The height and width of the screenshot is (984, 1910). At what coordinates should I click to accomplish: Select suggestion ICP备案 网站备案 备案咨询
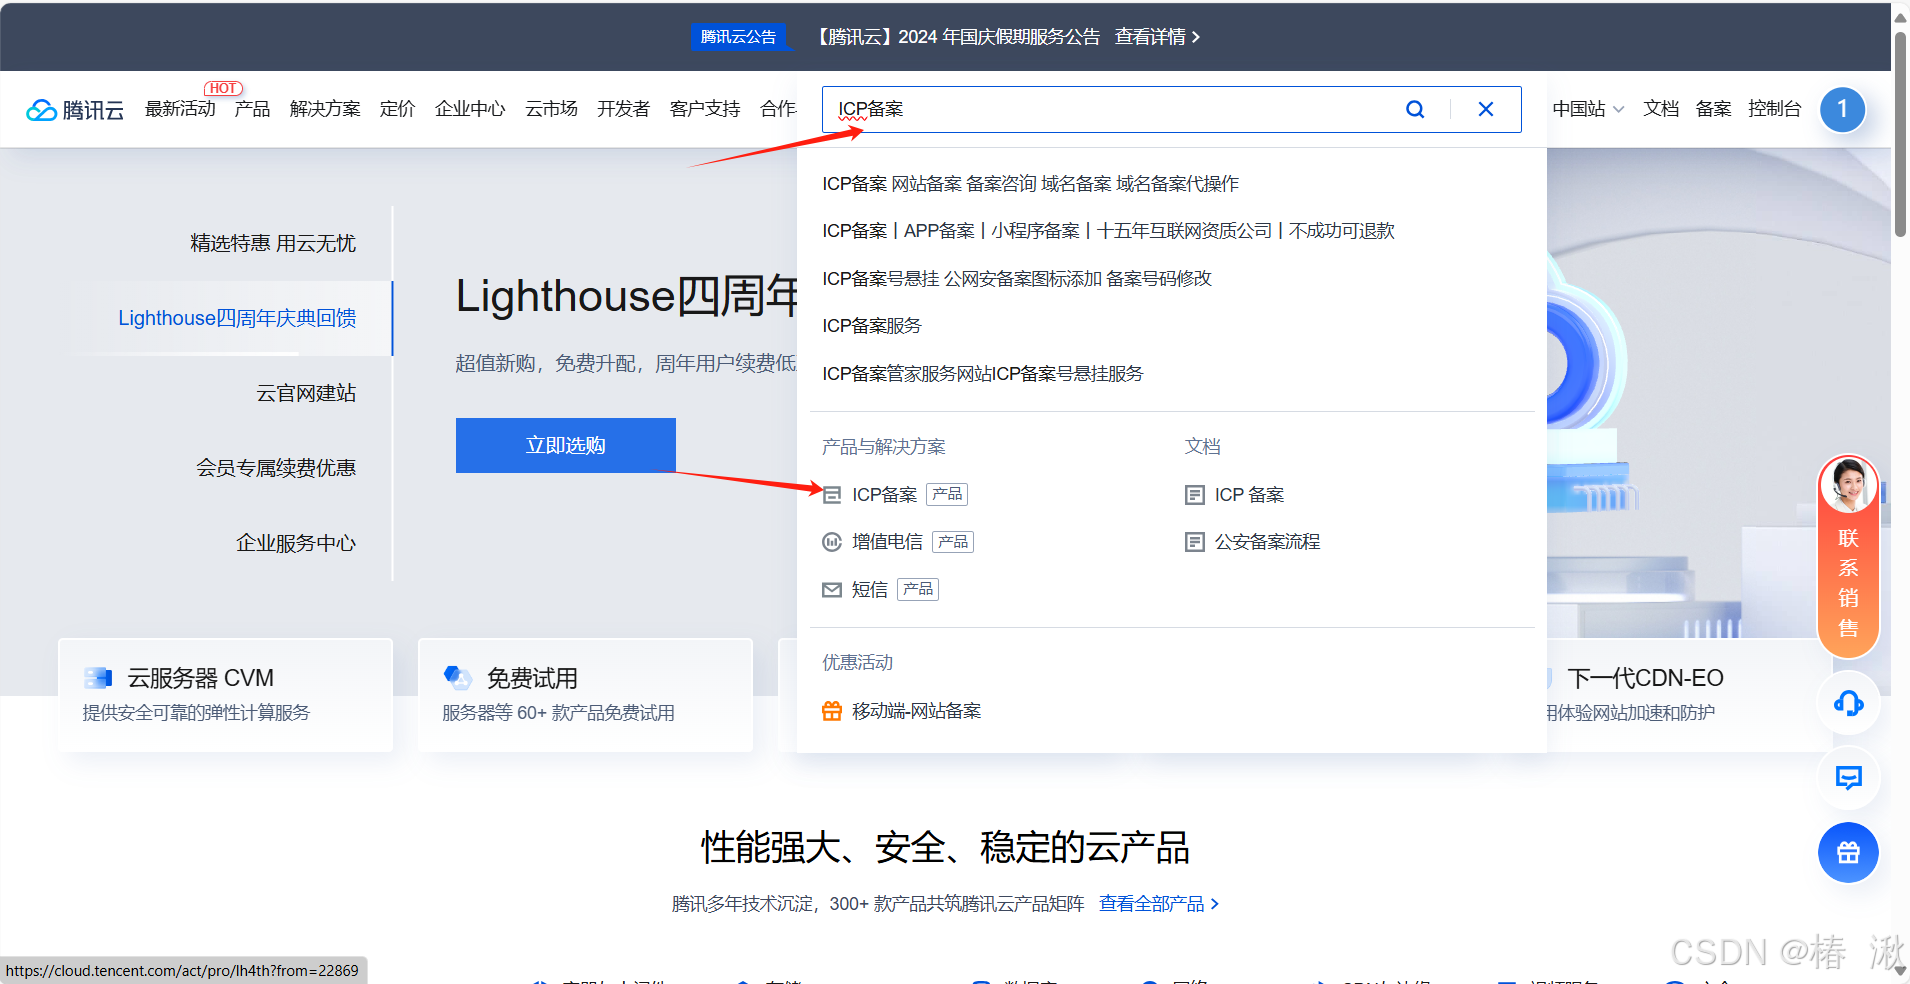tap(1030, 184)
